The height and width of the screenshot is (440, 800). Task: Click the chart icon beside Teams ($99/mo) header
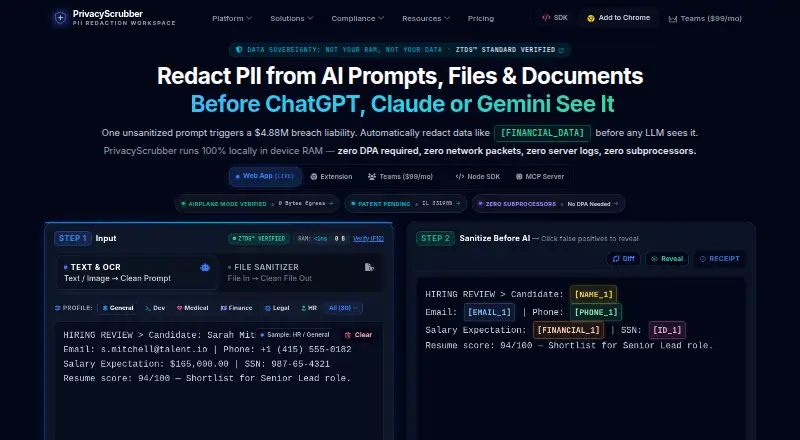pos(673,18)
